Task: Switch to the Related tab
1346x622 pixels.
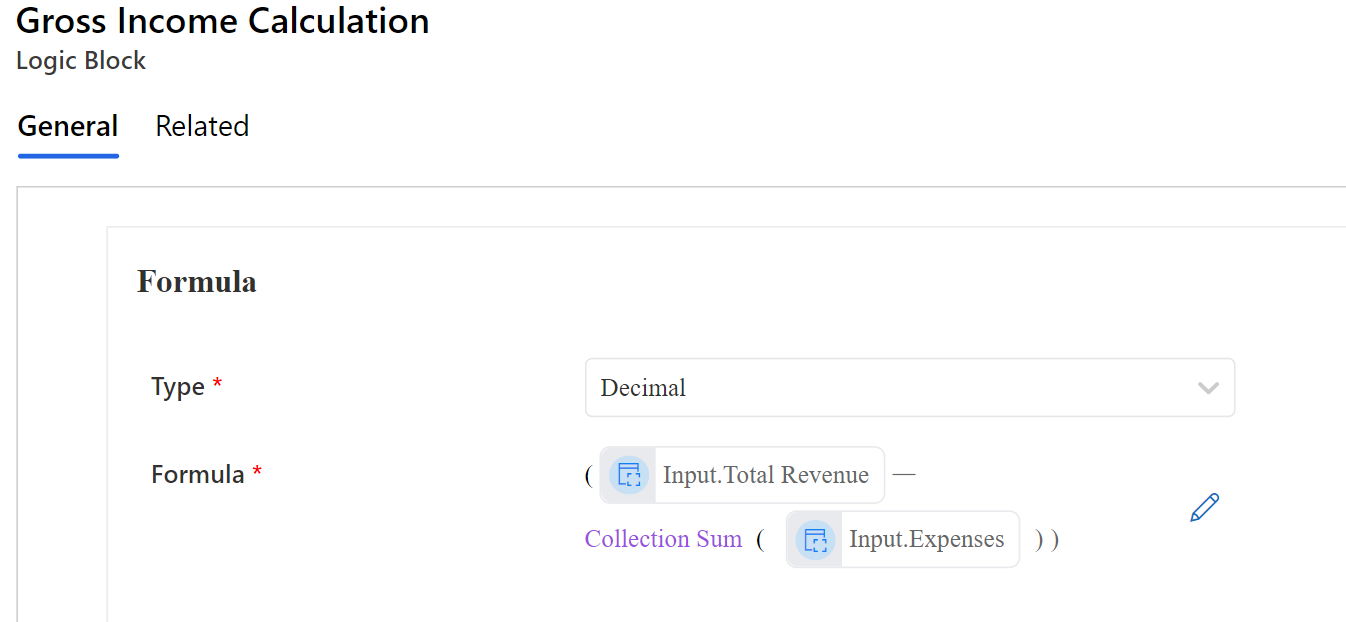Action: pos(202,127)
